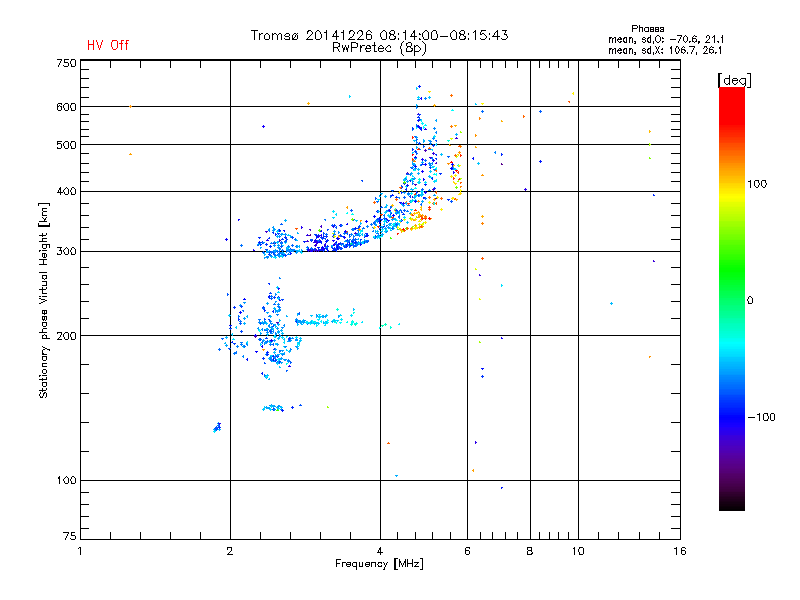Click colorbar tick label "0"
800x600 pixels.
tap(750, 301)
